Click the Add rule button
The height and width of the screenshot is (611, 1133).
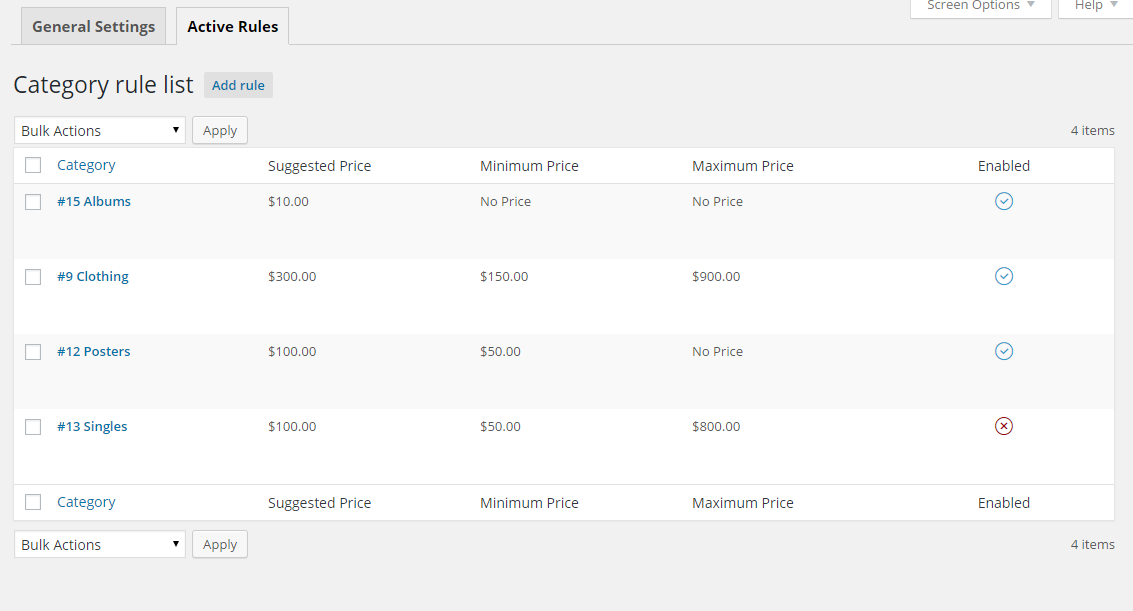click(238, 85)
